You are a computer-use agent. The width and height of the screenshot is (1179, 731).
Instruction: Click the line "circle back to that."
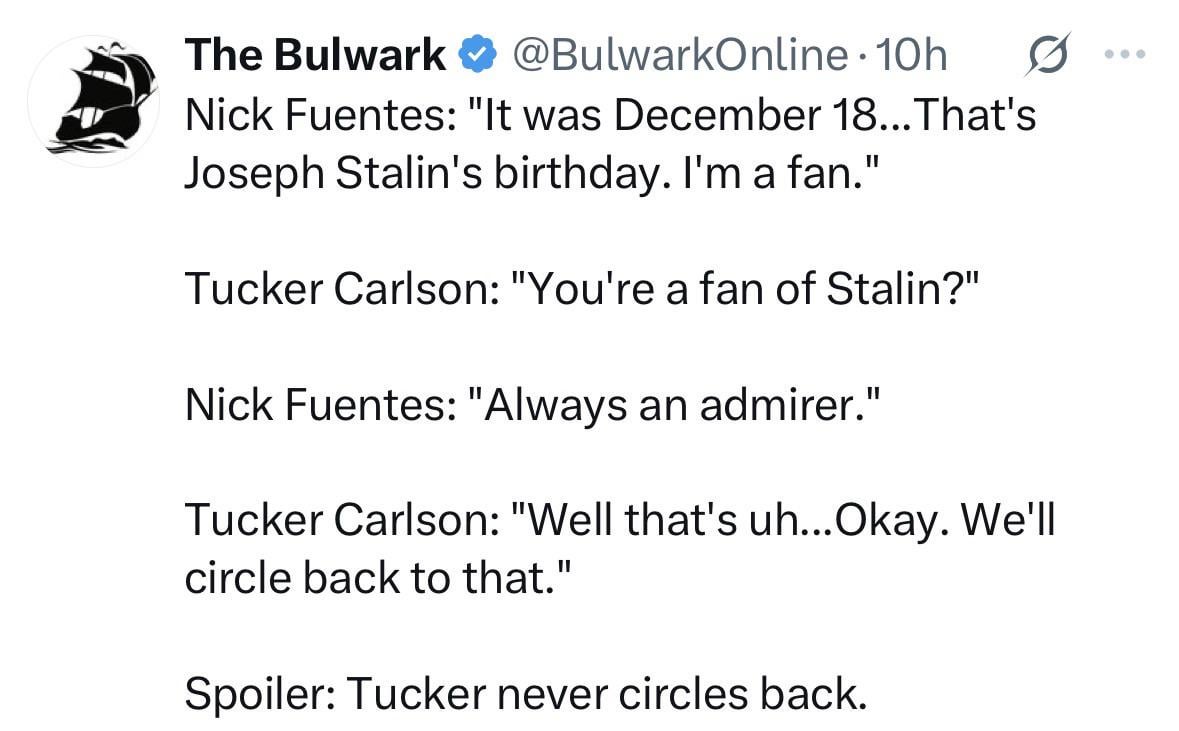click(x=379, y=580)
